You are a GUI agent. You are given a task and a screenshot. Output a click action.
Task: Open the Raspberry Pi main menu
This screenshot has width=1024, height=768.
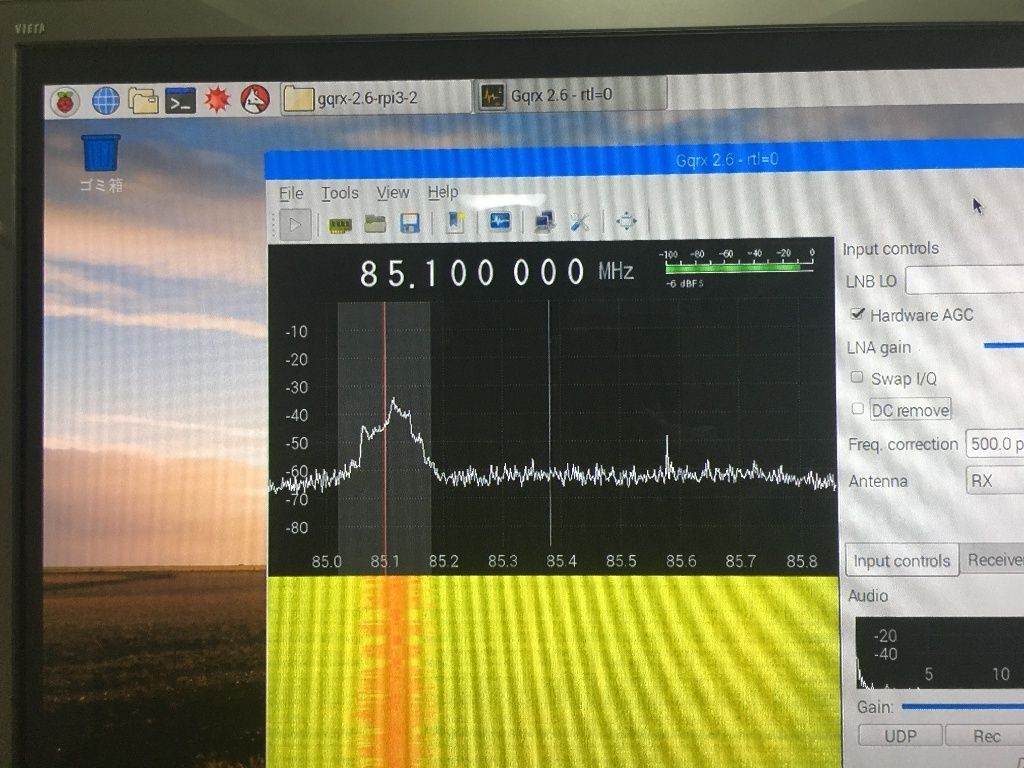coord(65,102)
